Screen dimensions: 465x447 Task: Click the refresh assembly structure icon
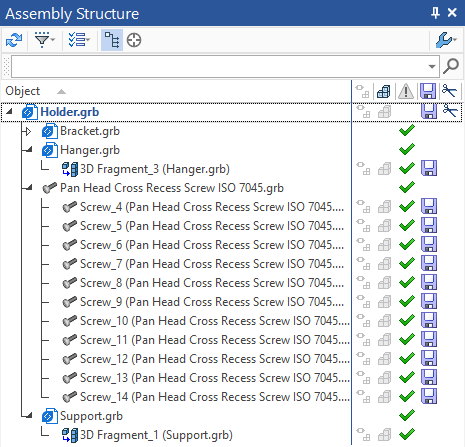(x=14, y=40)
